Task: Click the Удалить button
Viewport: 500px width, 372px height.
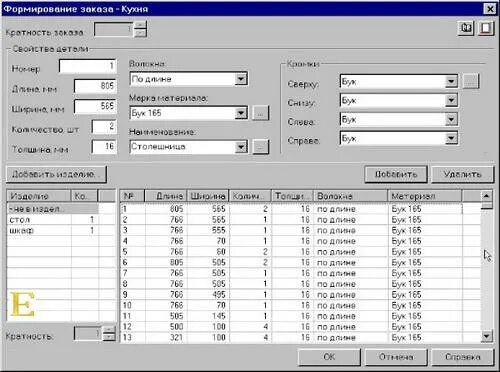Action: (x=462, y=174)
